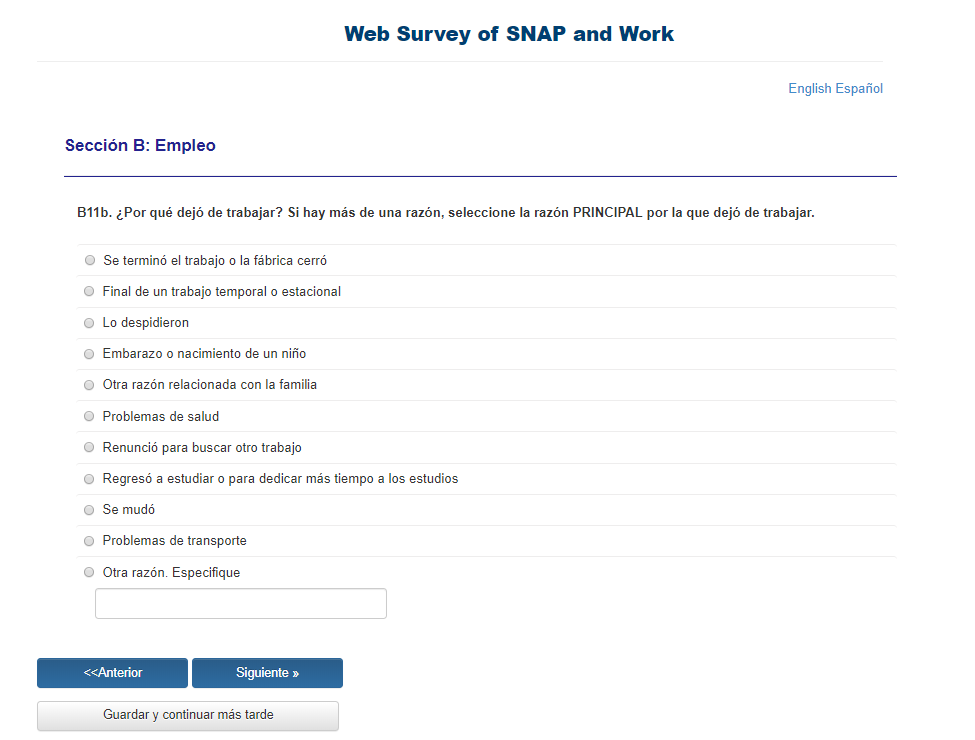Switch language to English link
The width and height of the screenshot is (975, 740).
tap(810, 88)
